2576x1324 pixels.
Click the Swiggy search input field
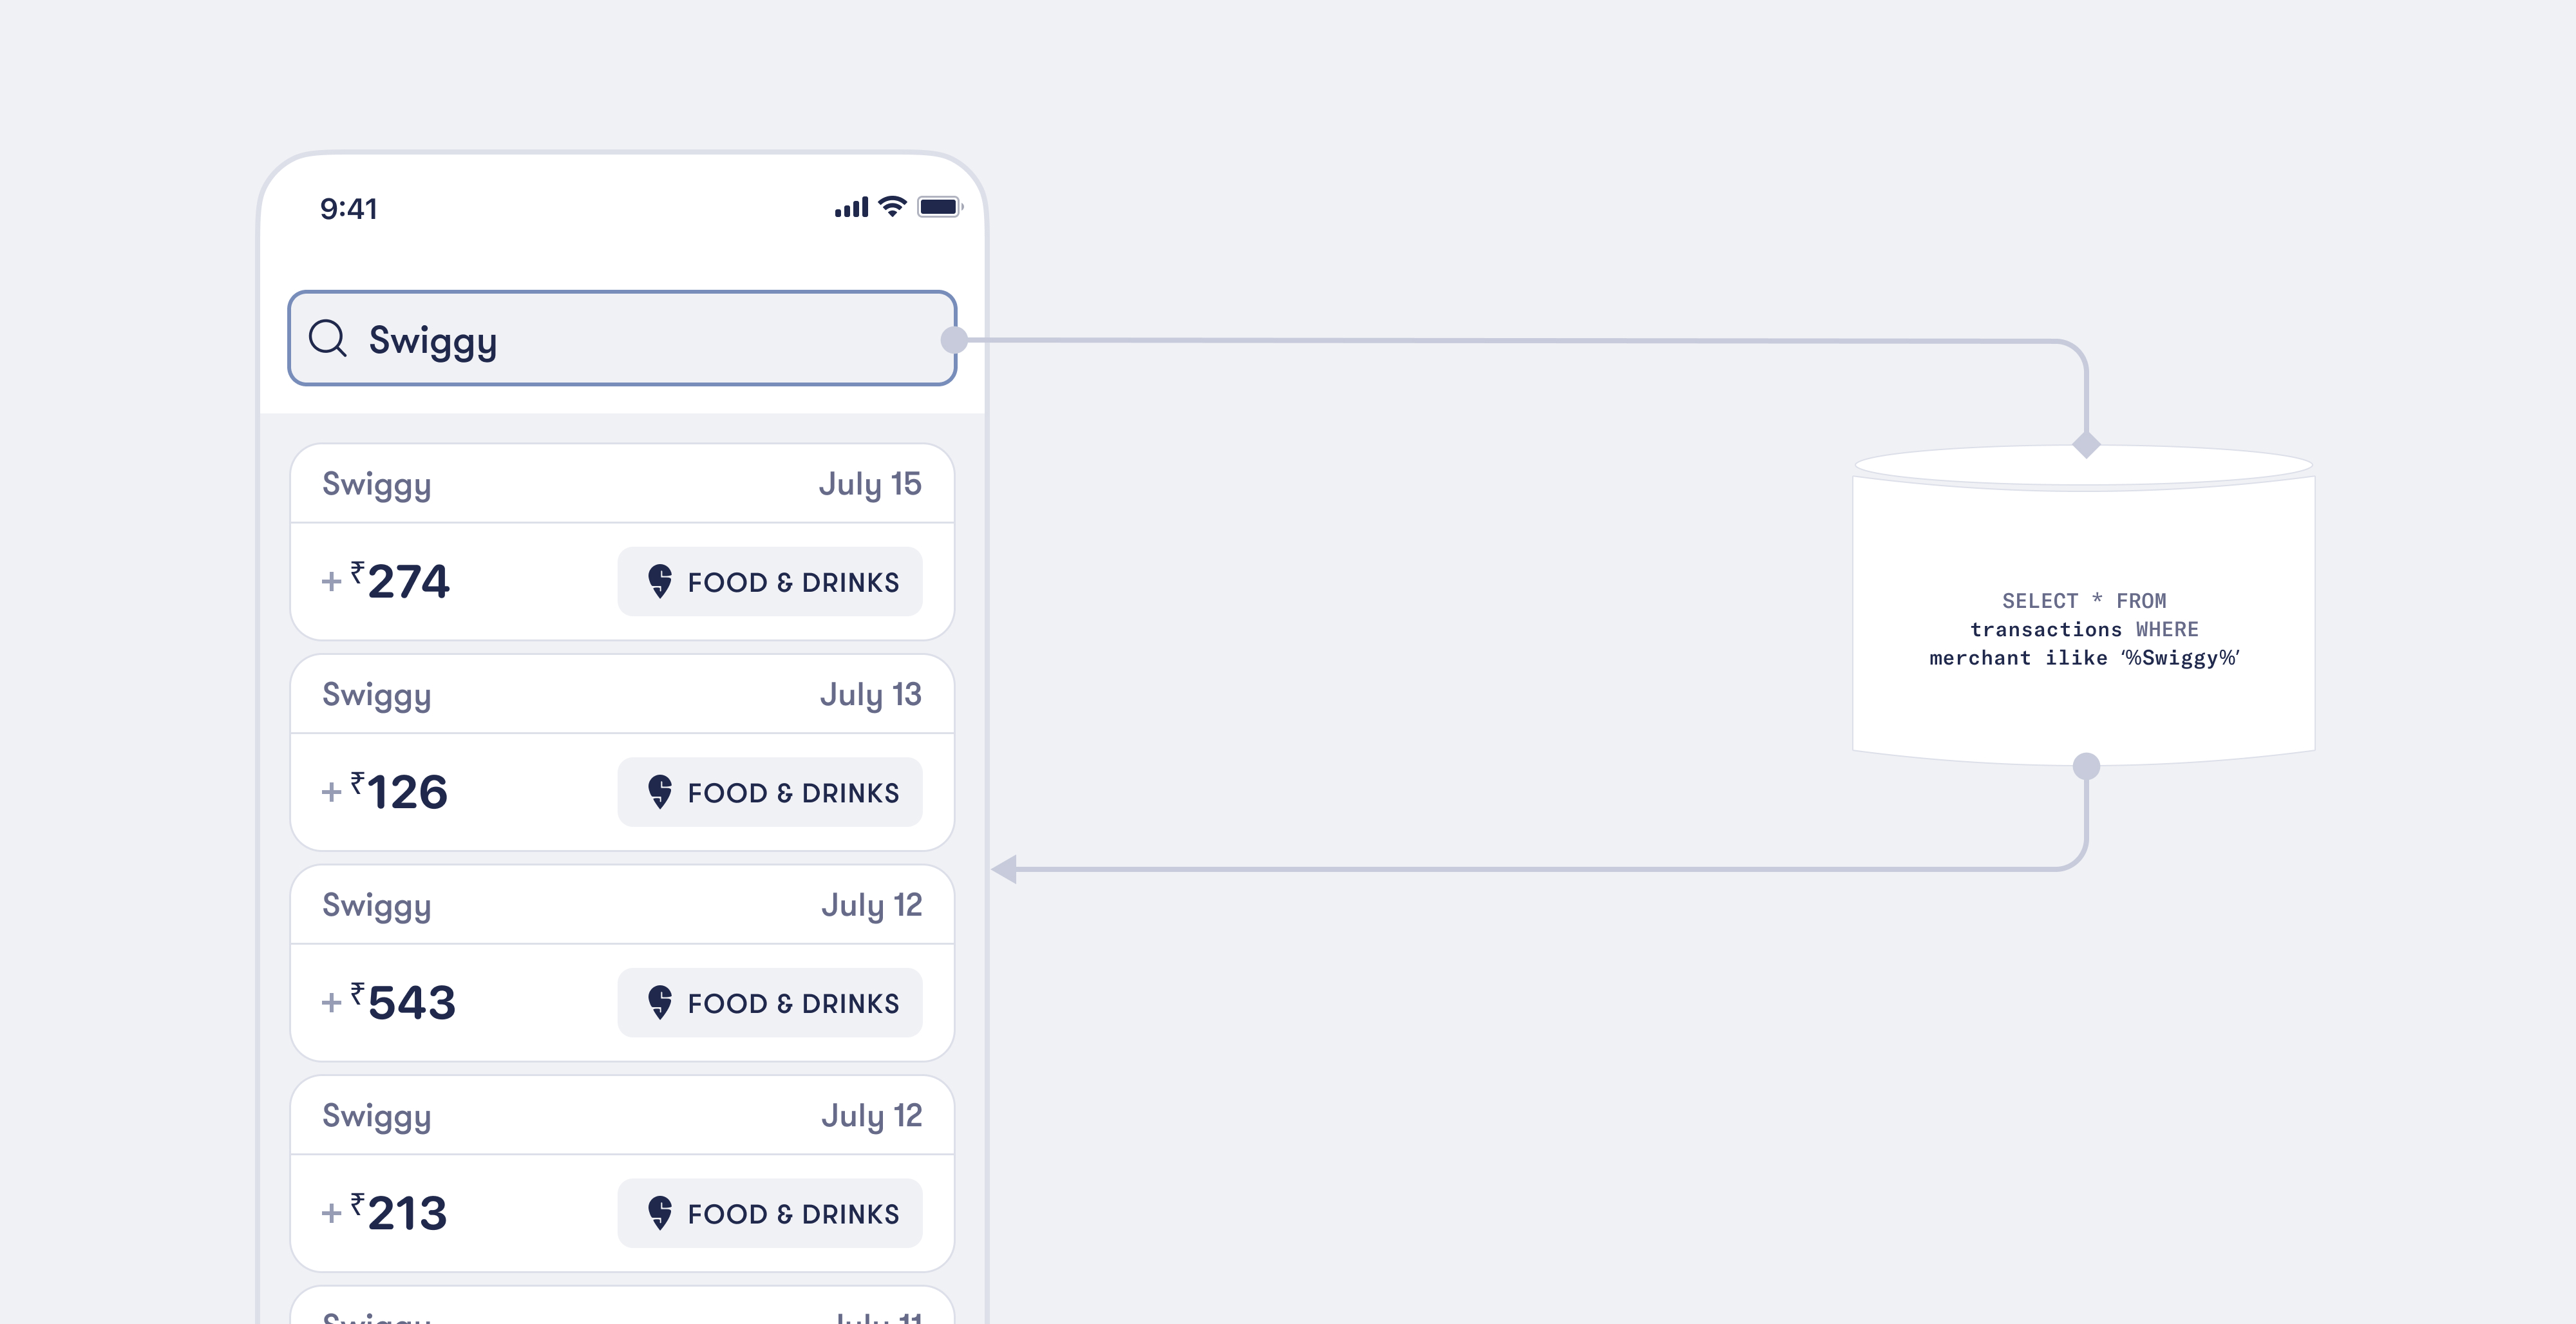622,338
